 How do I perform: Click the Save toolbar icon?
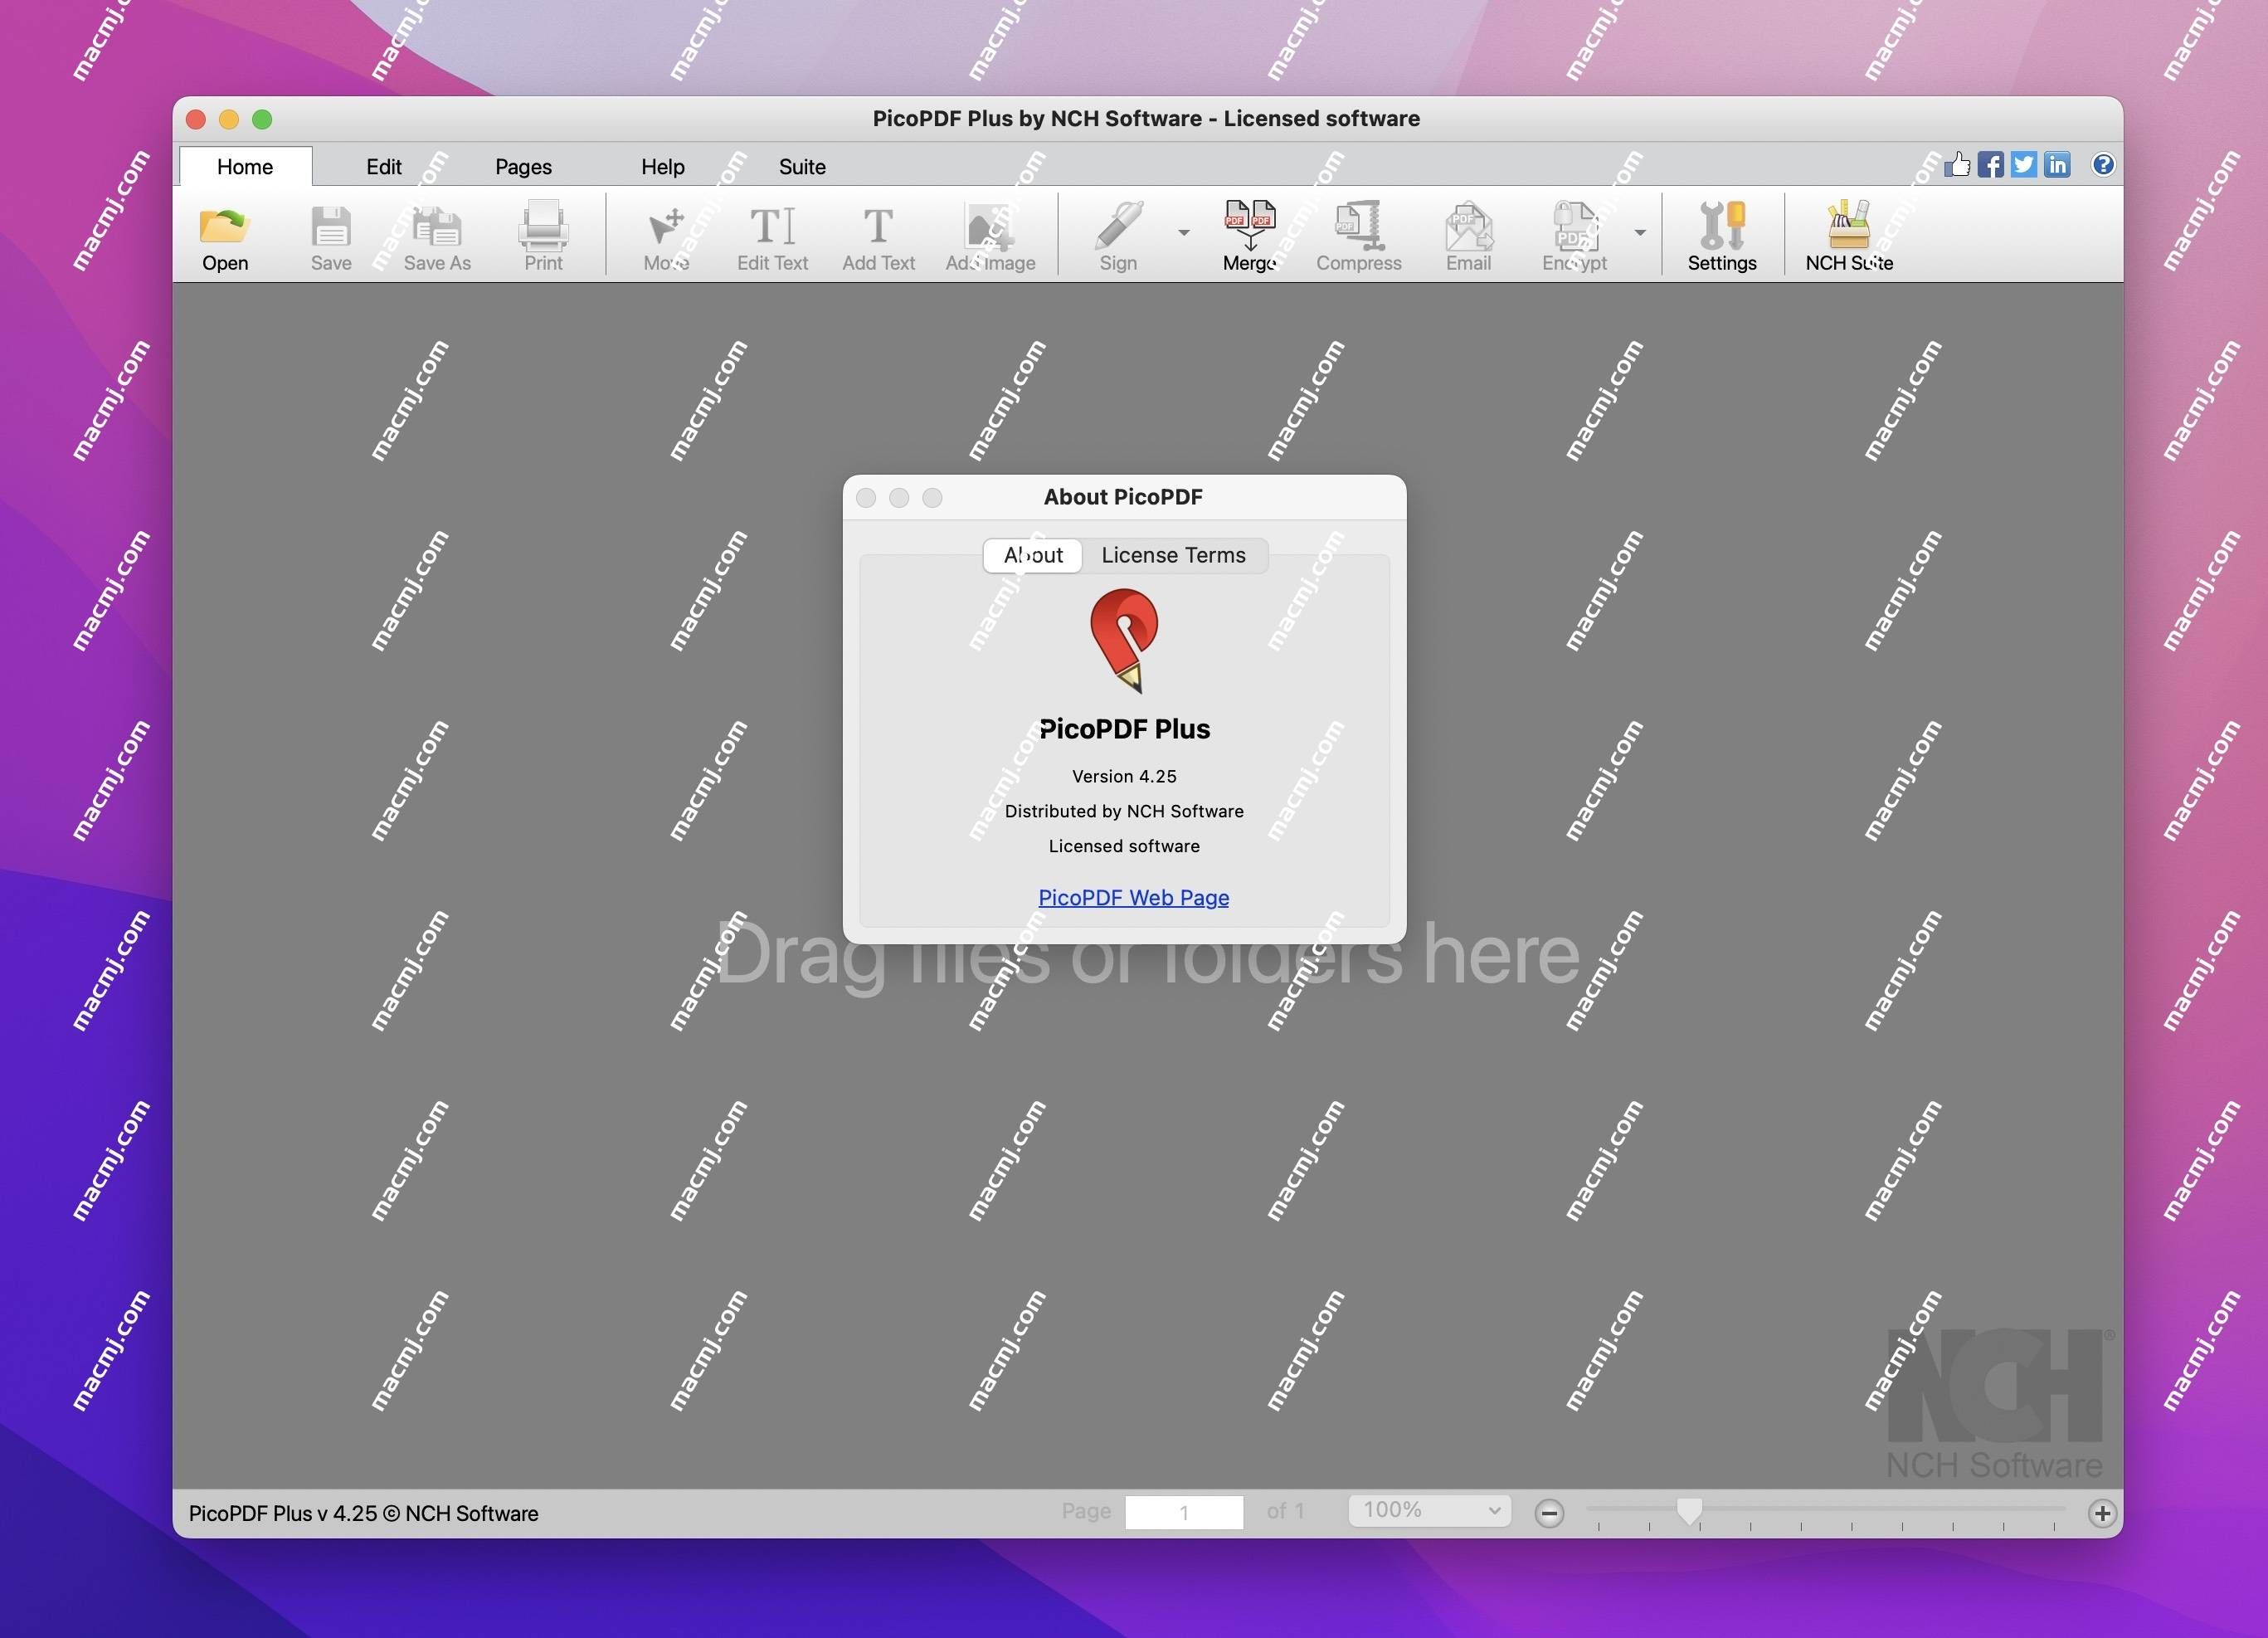click(331, 237)
